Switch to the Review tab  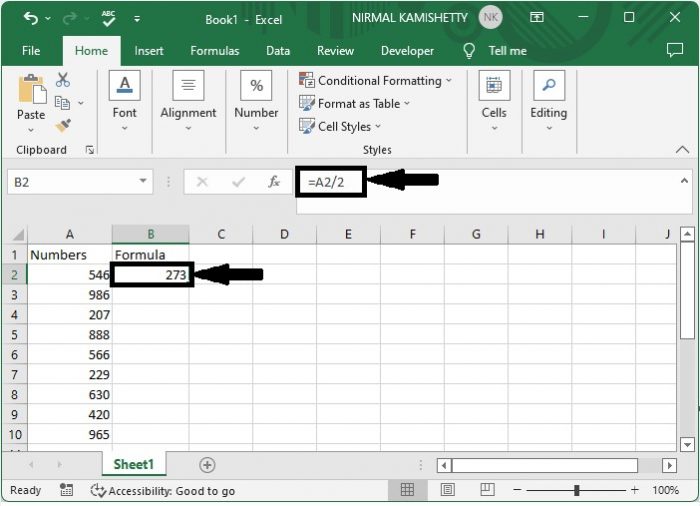click(335, 51)
